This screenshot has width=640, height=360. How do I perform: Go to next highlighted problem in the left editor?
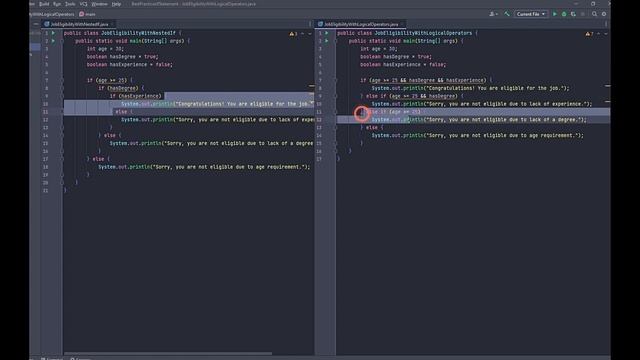point(310,34)
